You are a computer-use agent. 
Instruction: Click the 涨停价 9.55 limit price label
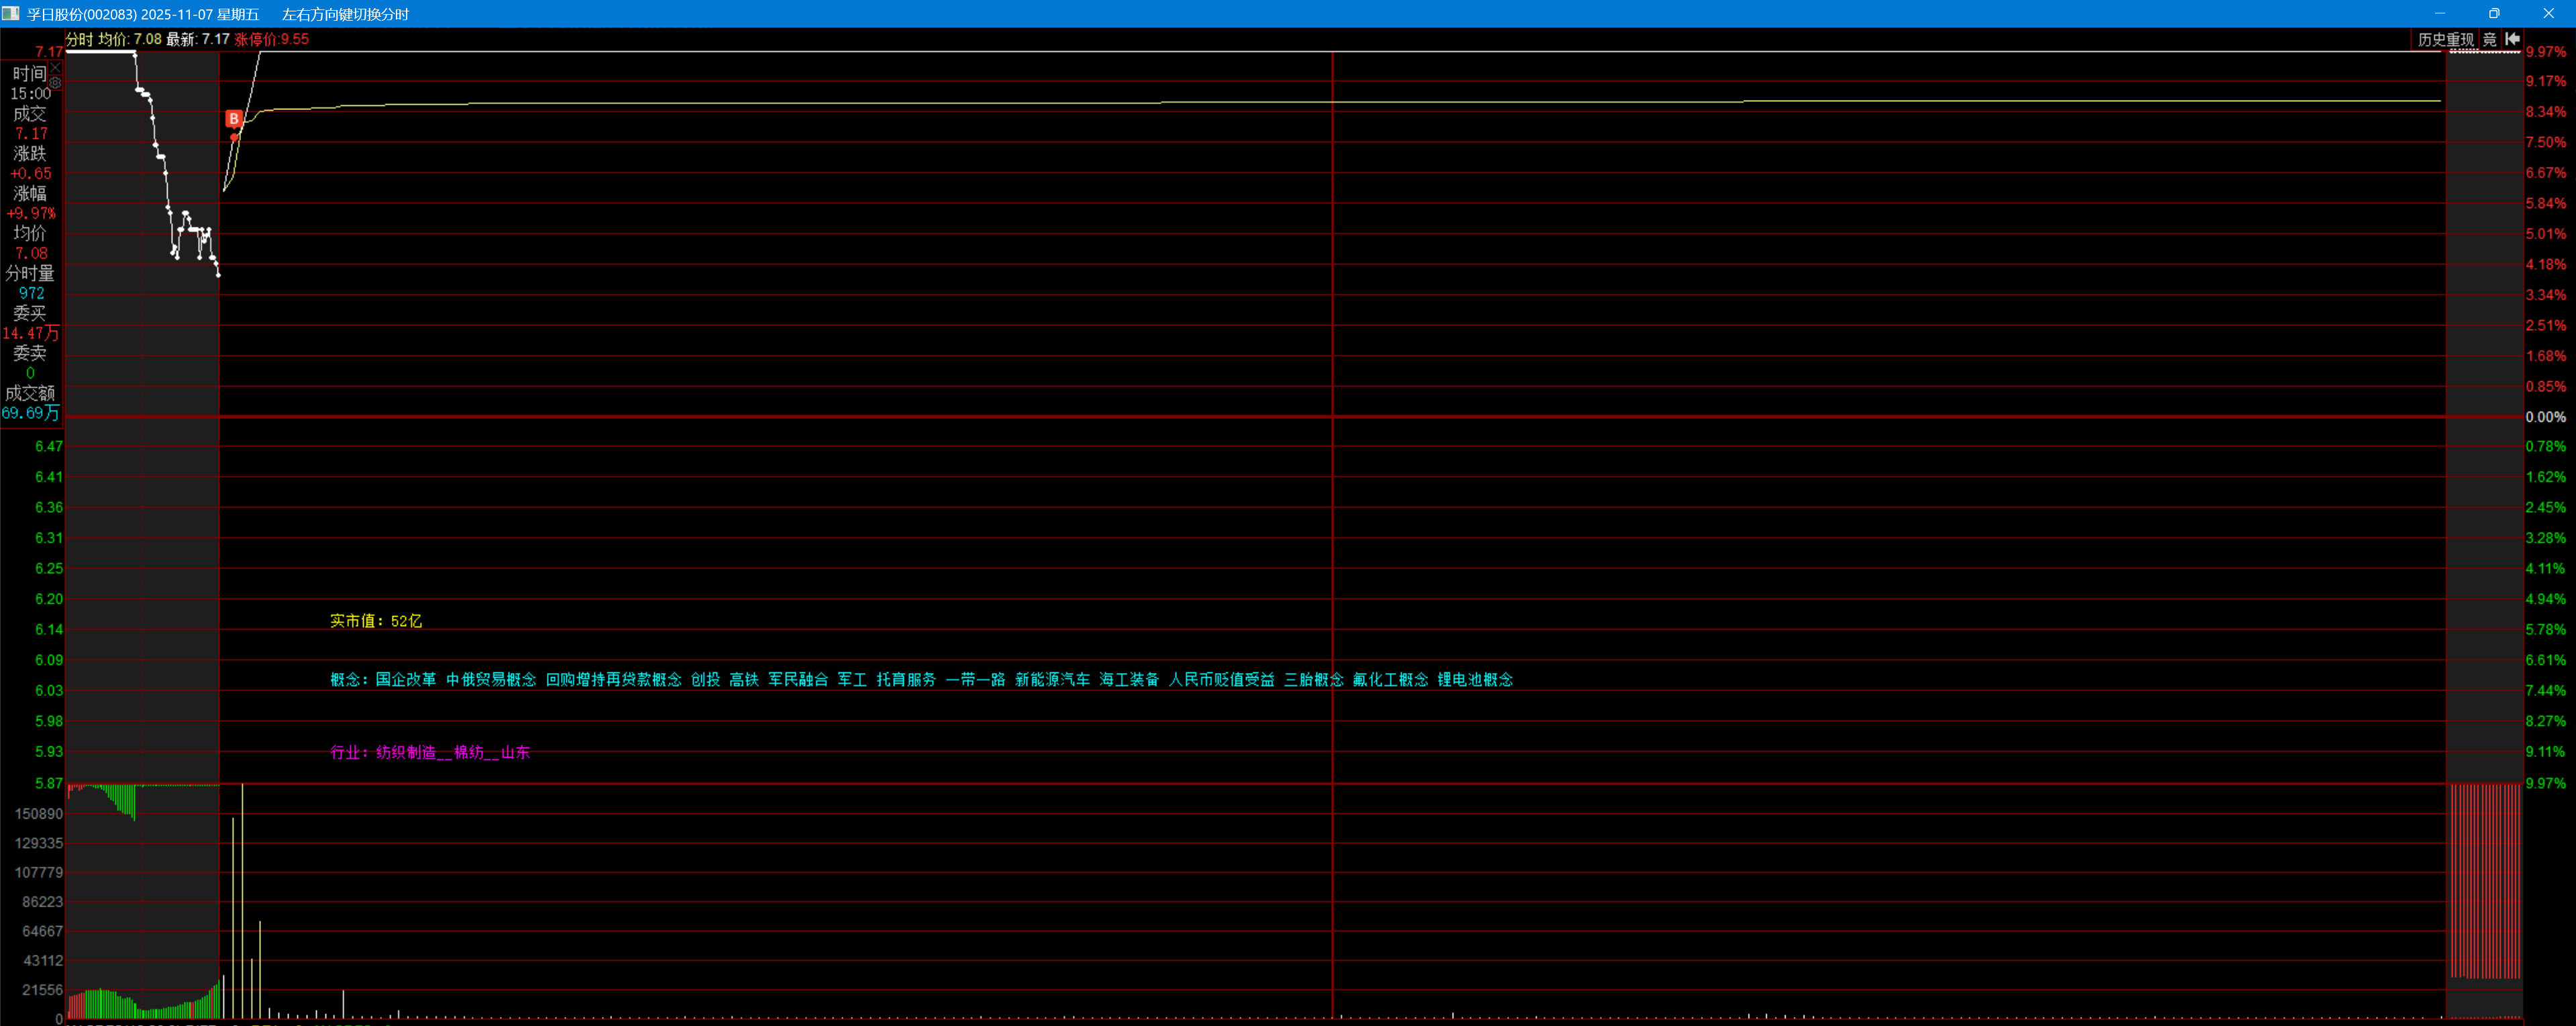click(272, 39)
